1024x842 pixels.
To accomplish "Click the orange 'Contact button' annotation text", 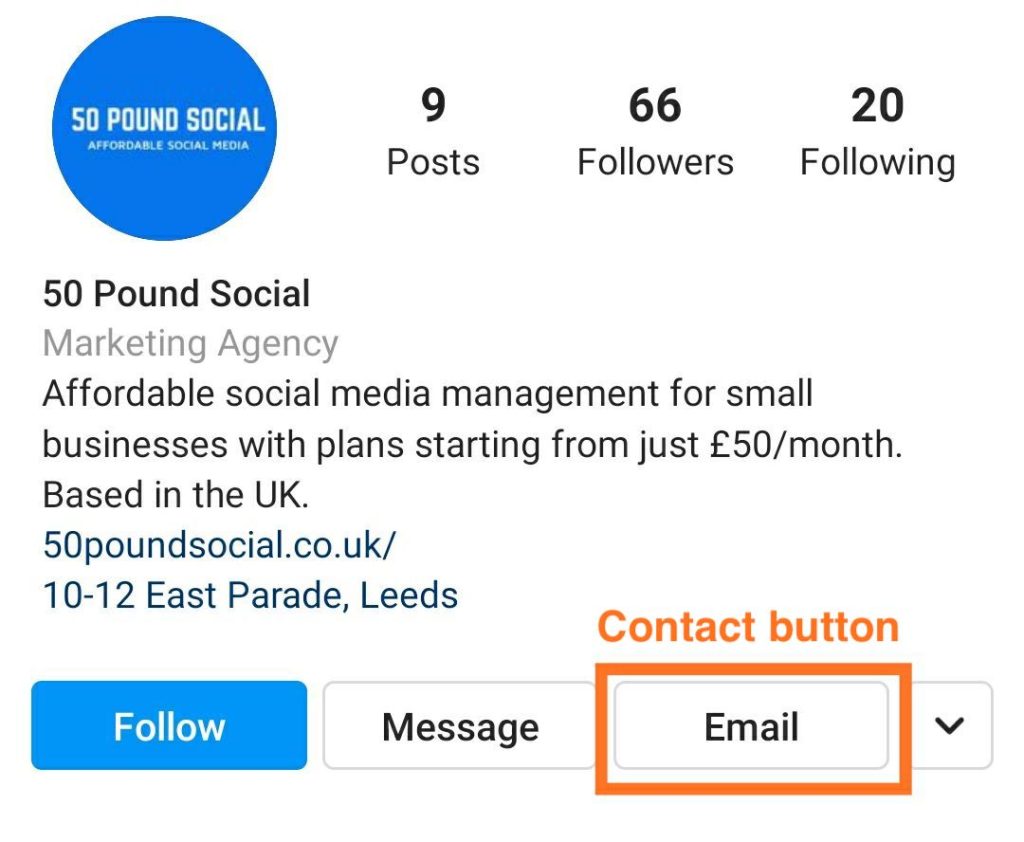I will 748,627.
